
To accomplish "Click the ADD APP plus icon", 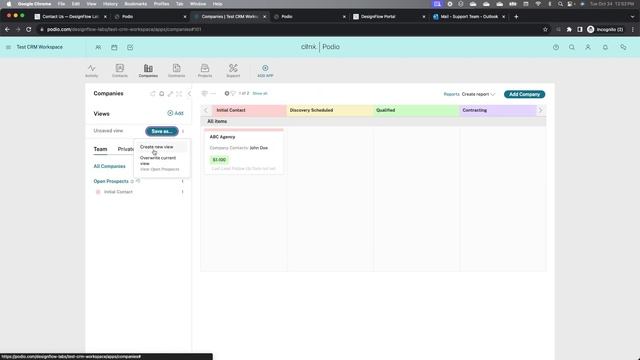I will point(265,68).
